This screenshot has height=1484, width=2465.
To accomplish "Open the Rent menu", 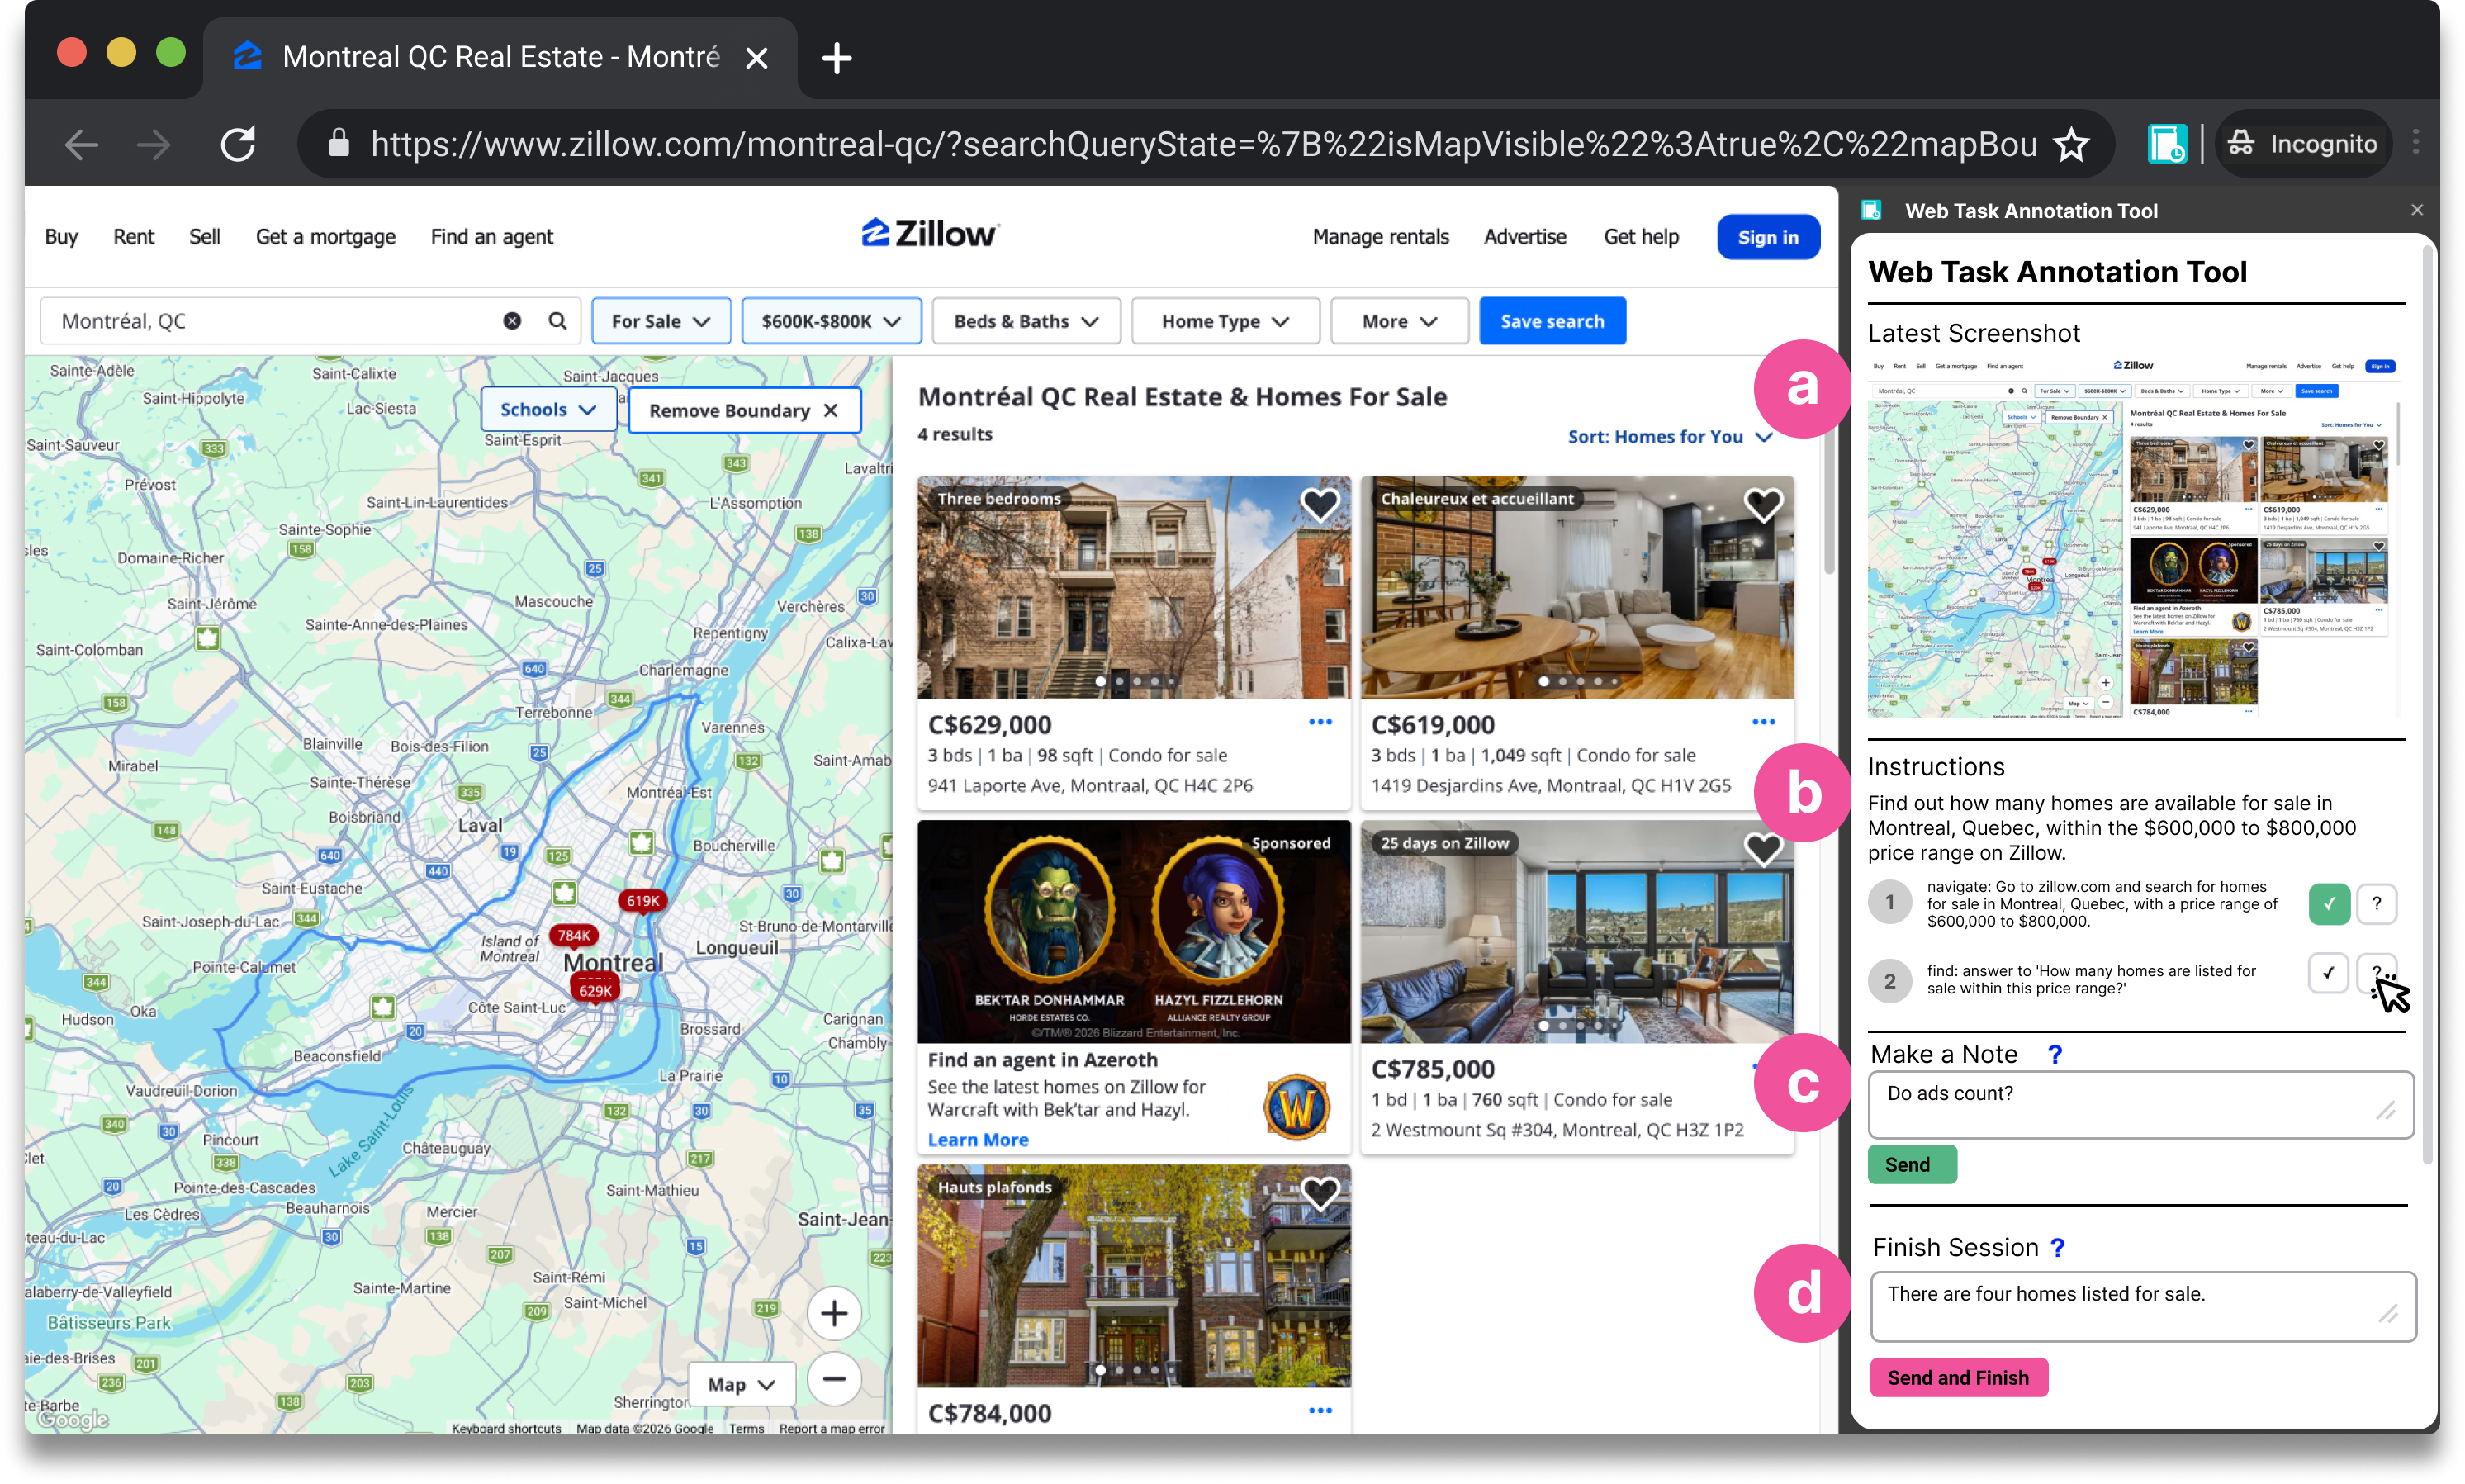I will [133, 237].
